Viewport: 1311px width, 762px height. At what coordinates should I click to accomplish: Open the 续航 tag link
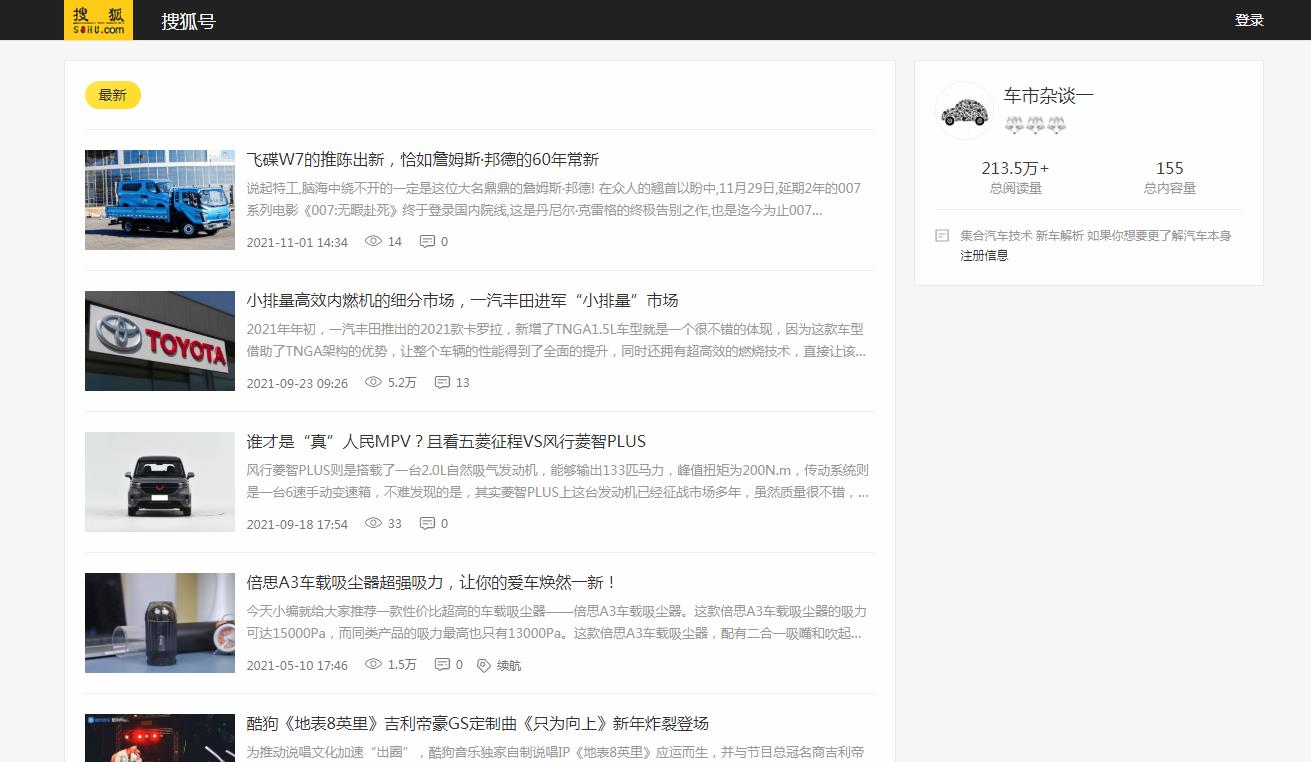[509, 665]
